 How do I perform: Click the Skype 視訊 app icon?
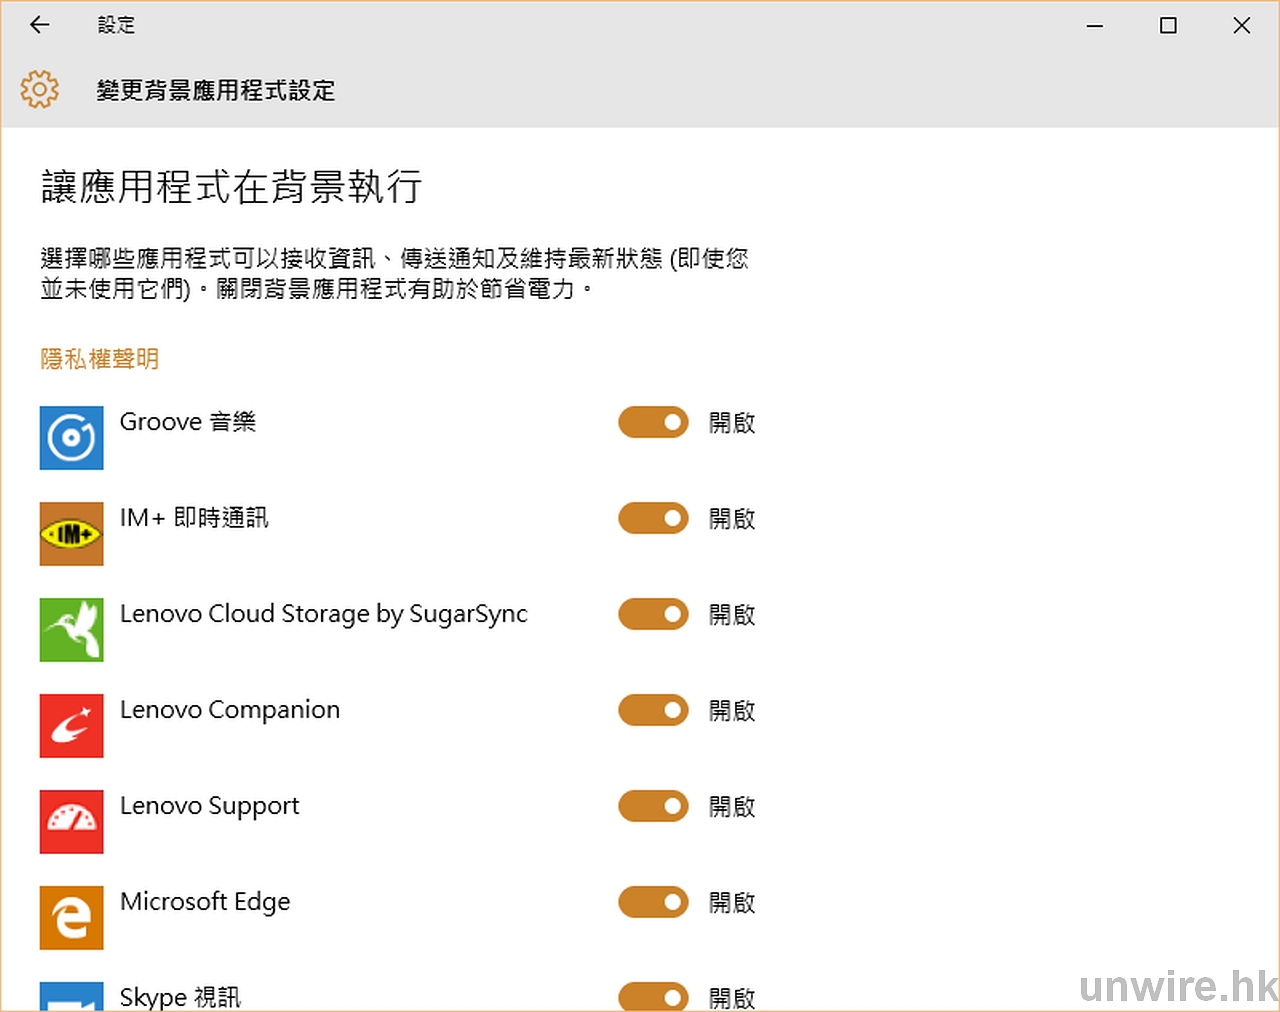pos(71,997)
